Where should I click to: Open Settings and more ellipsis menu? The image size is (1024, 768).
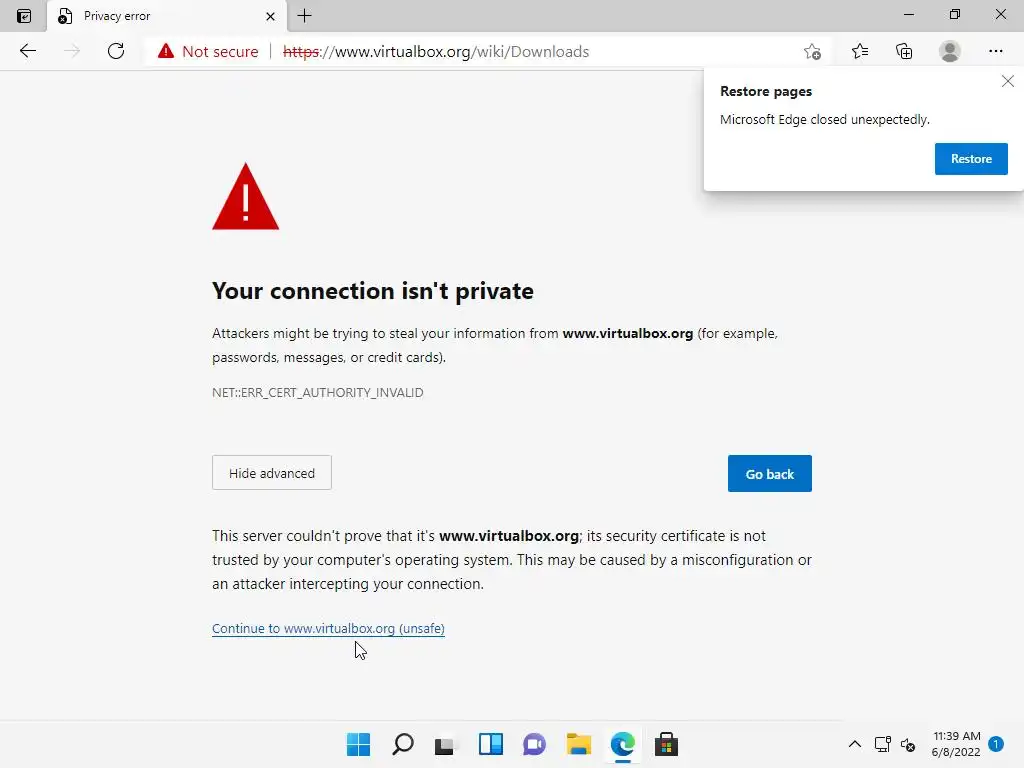tap(995, 51)
